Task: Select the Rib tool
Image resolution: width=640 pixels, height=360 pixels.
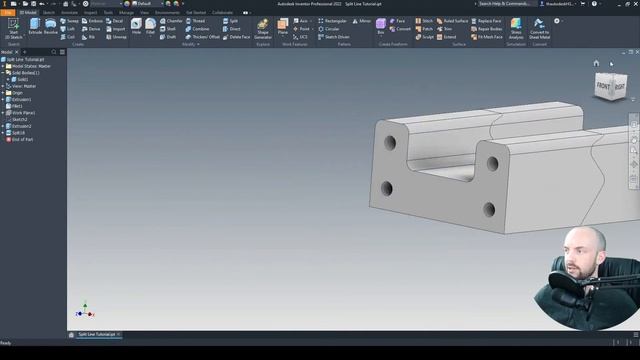Action: click(x=89, y=37)
